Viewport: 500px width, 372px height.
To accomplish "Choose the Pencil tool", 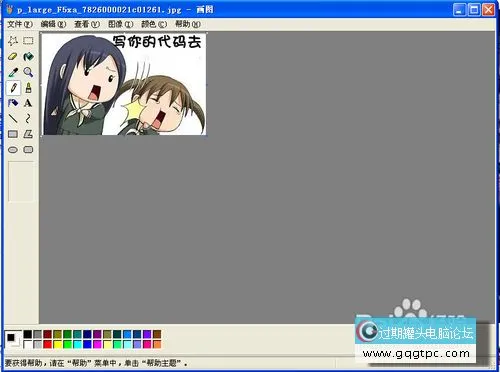I will tap(13, 88).
